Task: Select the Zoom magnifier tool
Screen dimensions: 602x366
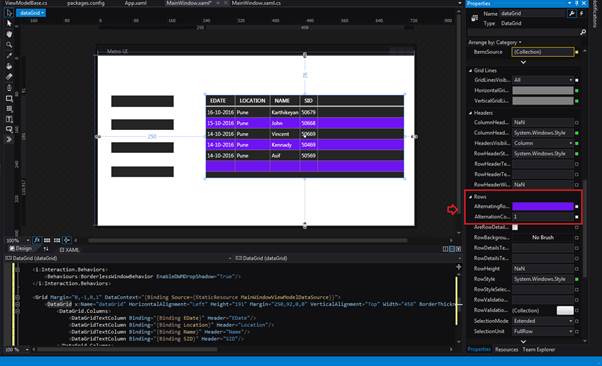Action: tap(9, 45)
